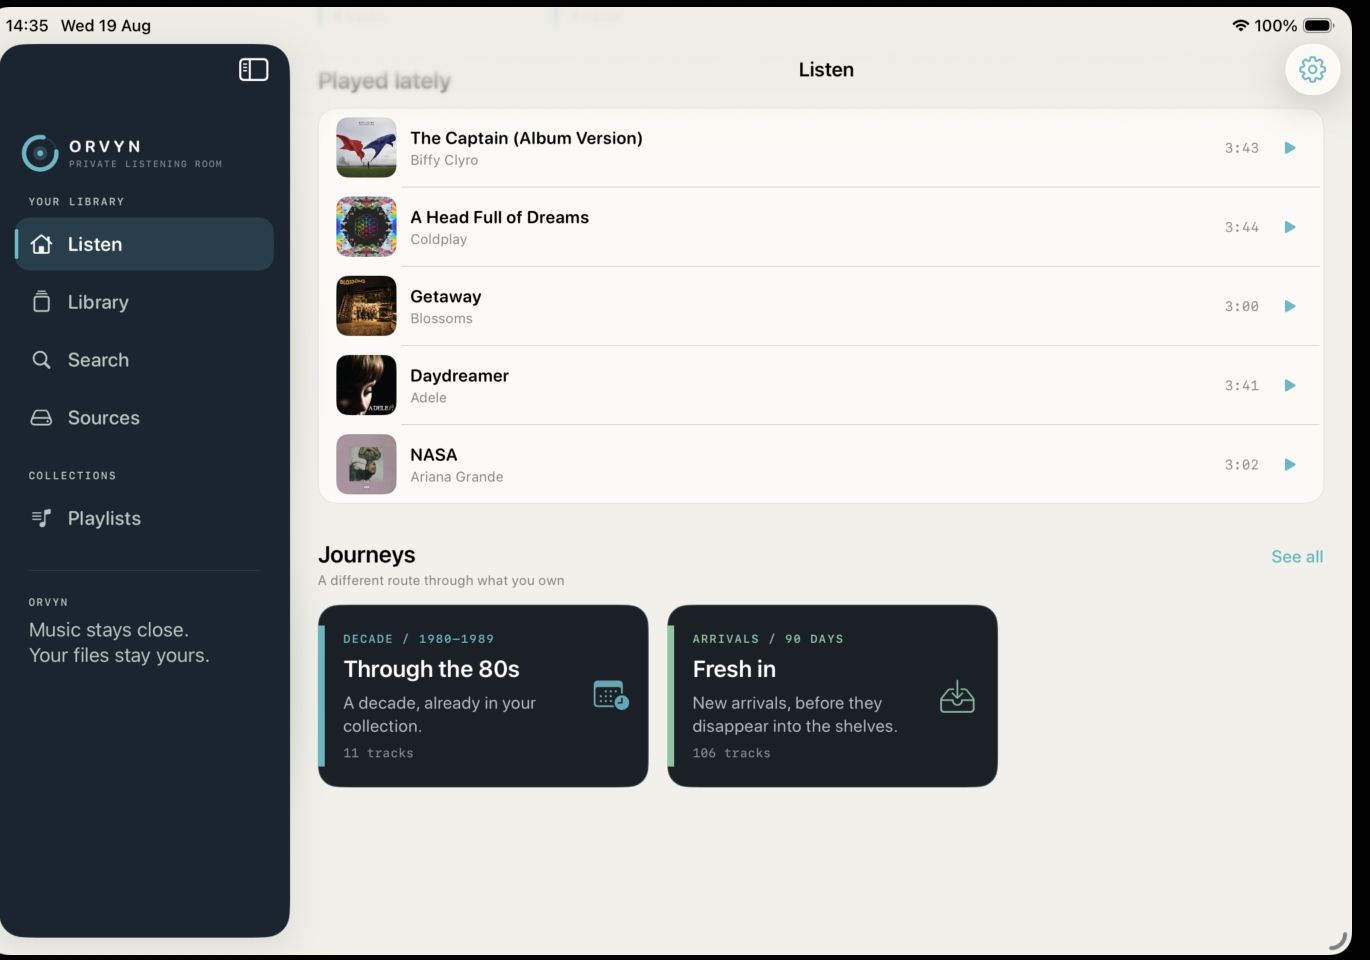Play A Head Full of Dreams
Image resolution: width=1370 pixels, height=960 pixels.
(1290, 227)
